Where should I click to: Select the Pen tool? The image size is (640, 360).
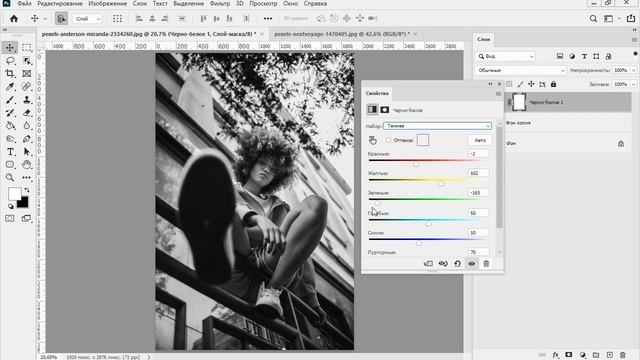coord(27,139)
